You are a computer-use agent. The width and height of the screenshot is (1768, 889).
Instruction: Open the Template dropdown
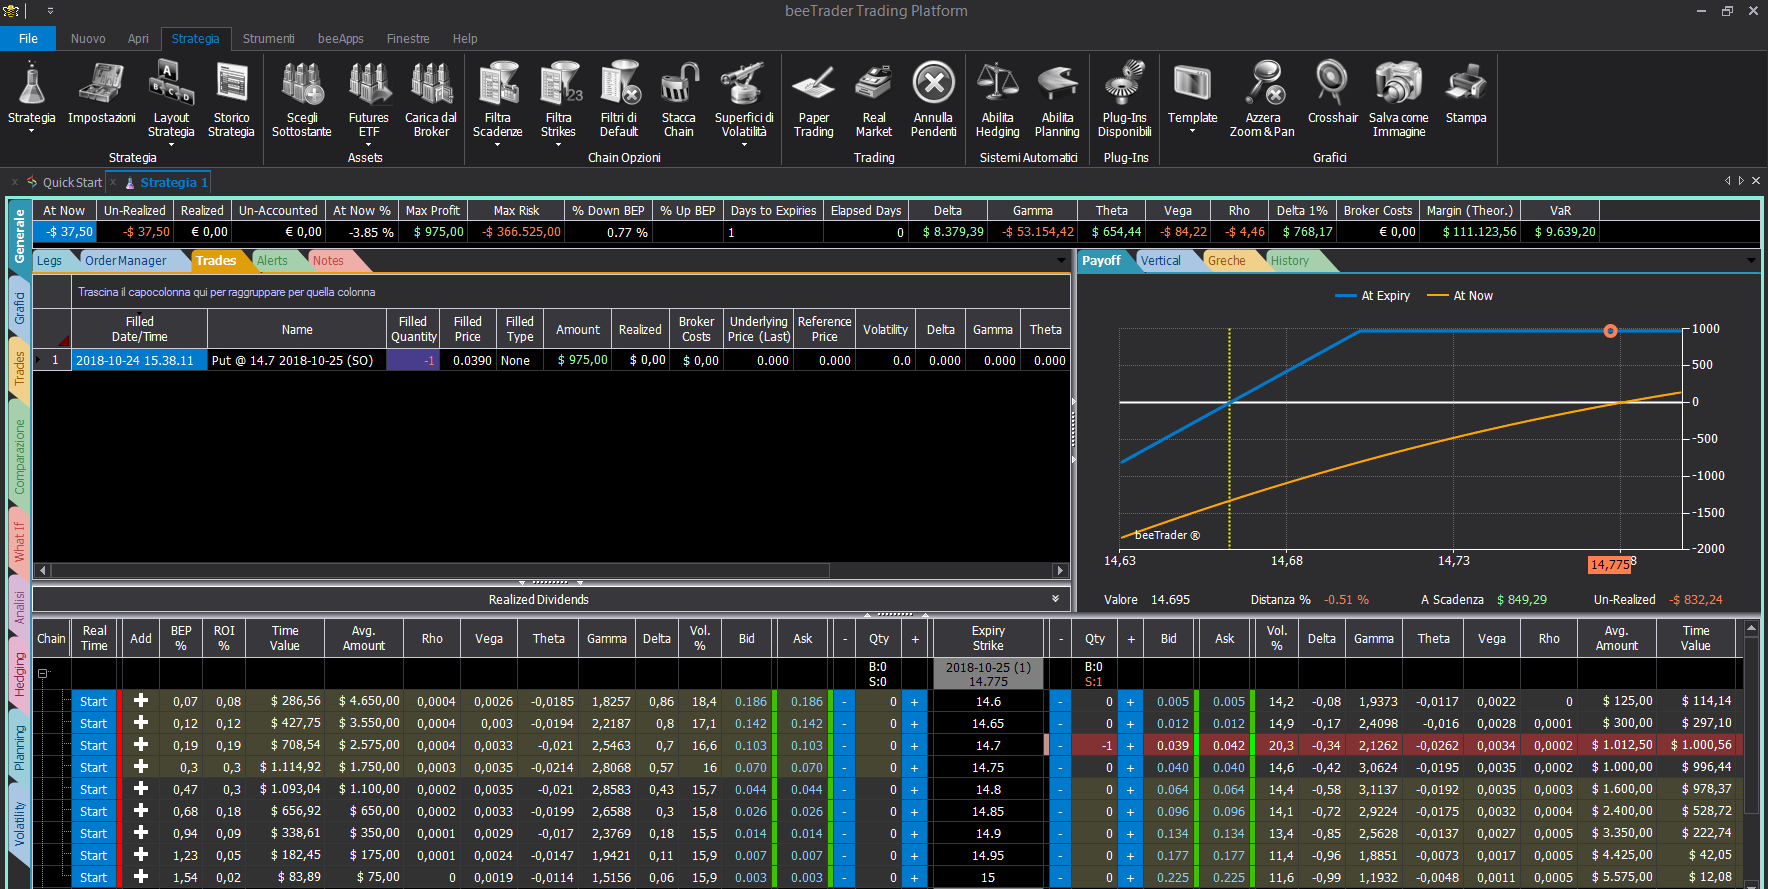point(1192,100)
